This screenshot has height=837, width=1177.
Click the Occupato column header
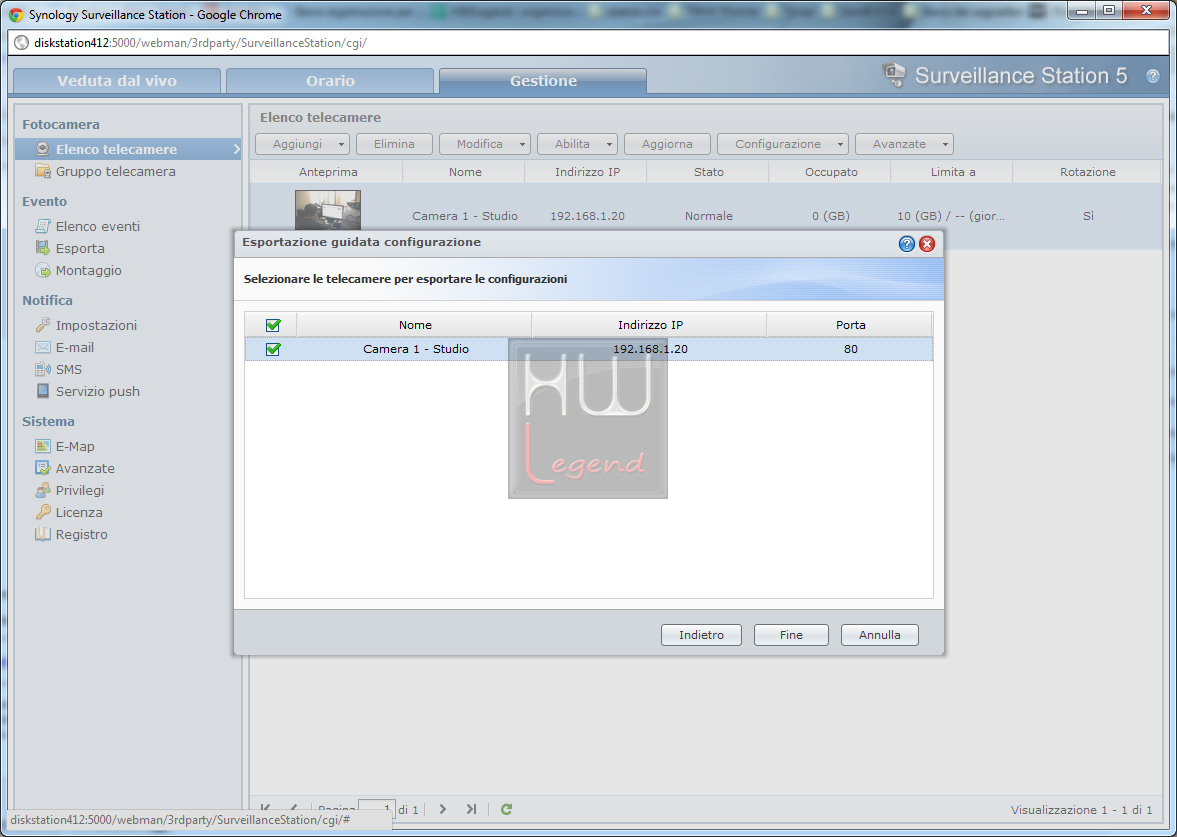point(831,172)
